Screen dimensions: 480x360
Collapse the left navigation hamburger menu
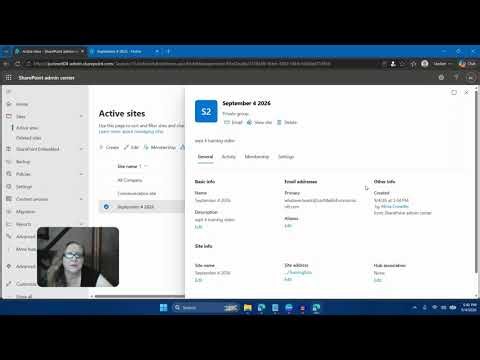point(9,92)
